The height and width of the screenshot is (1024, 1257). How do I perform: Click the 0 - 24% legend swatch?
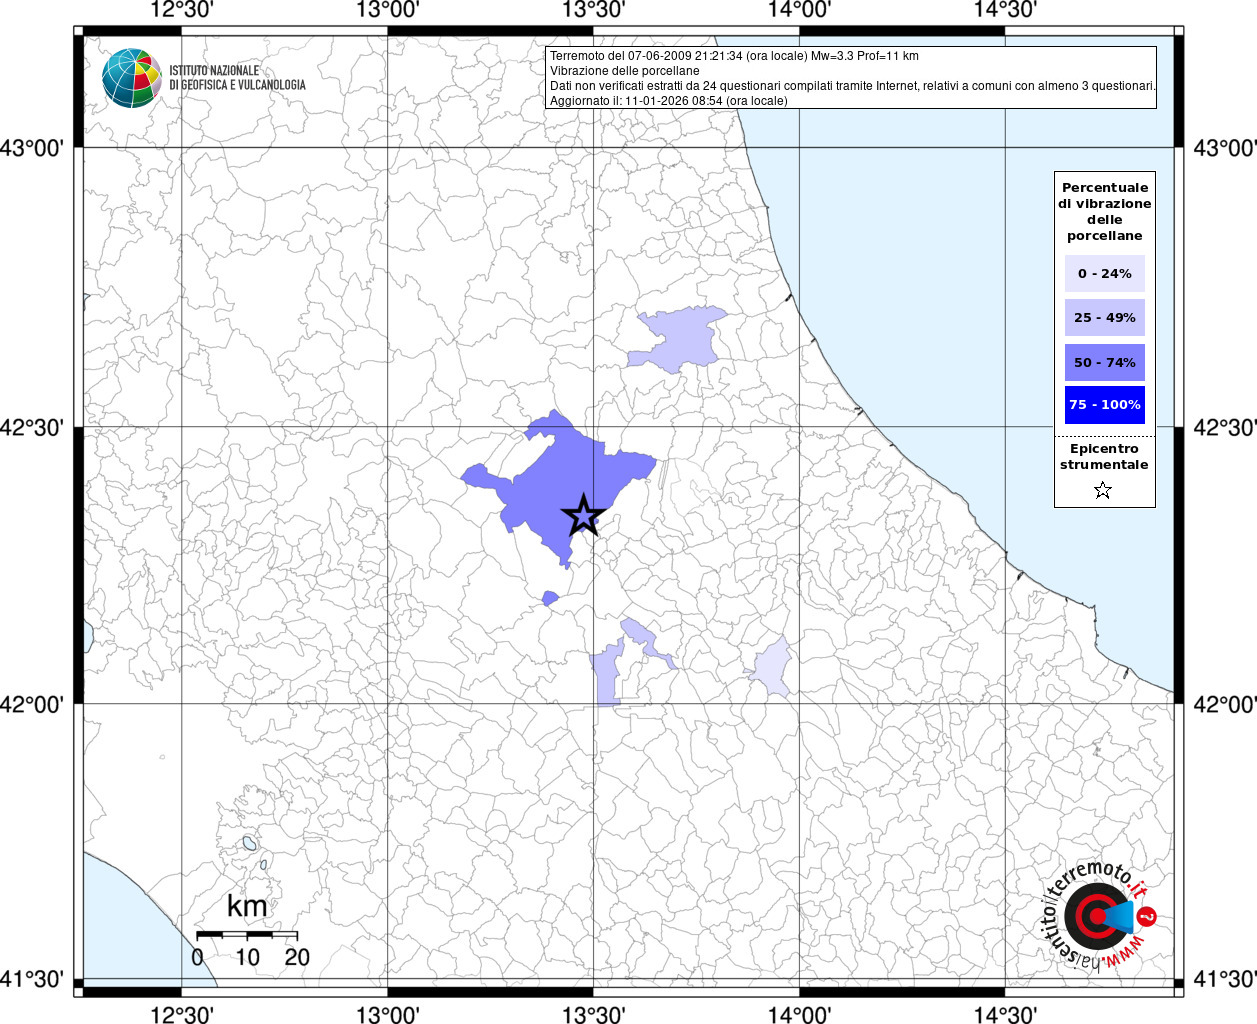point(1105,273)
